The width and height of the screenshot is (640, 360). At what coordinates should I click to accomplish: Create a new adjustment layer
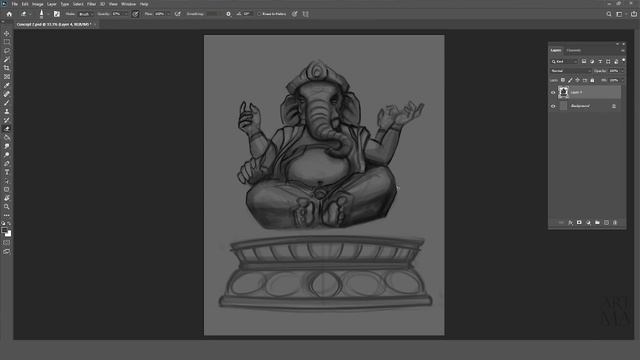tap(588, 222)
